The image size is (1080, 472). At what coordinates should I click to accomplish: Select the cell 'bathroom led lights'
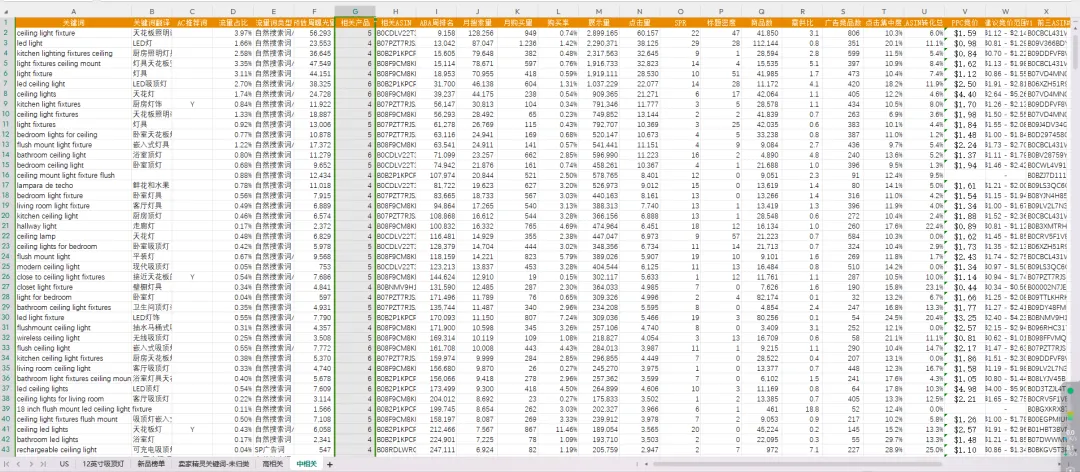[73, 440]
